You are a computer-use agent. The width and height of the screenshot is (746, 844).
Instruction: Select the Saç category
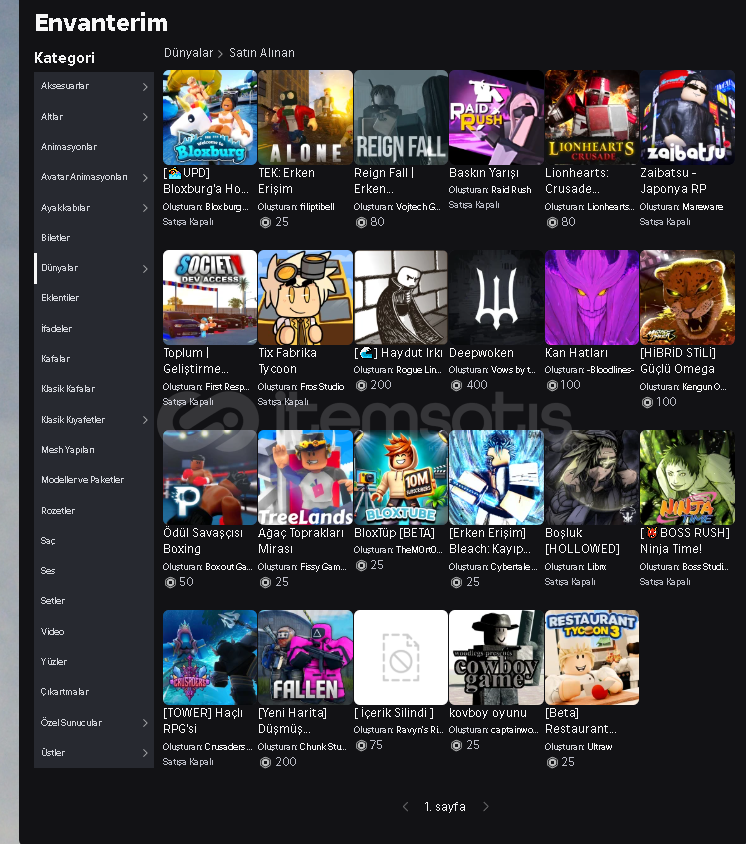pyautogui.click(x=94, y=540)
